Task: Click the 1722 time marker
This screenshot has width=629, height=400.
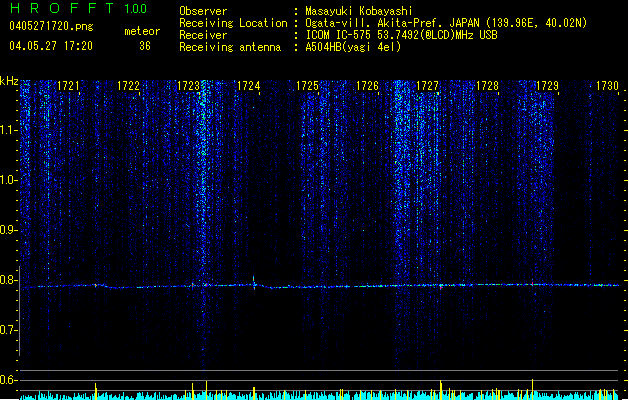Action: 128,86
